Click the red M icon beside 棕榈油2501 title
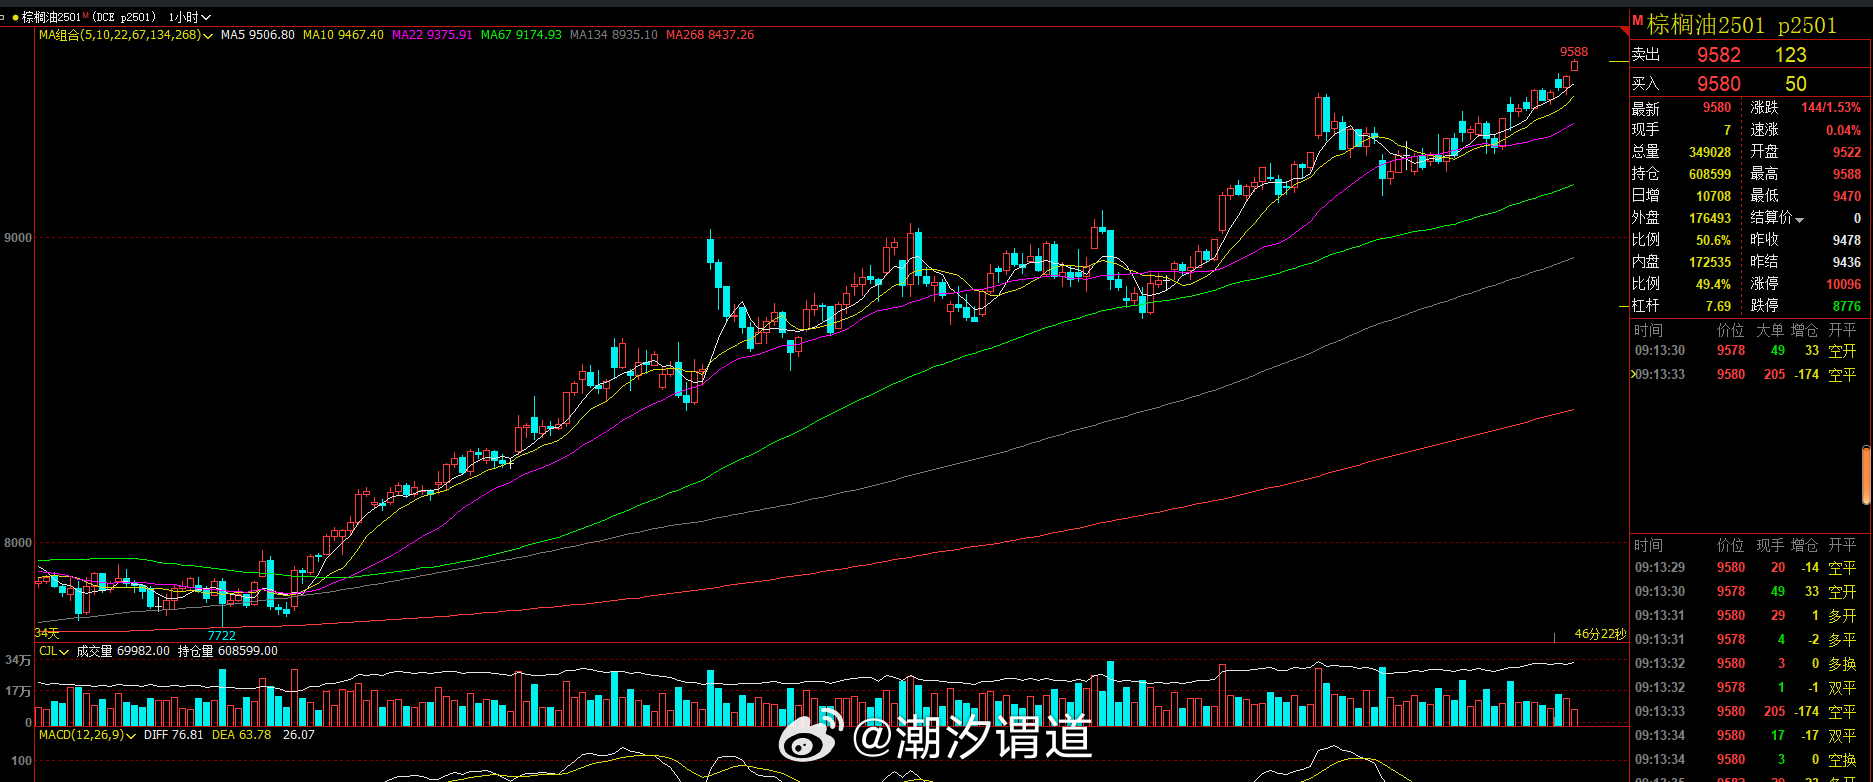1873x782 pixels. pyautogui.click(x=1638, y=21)
